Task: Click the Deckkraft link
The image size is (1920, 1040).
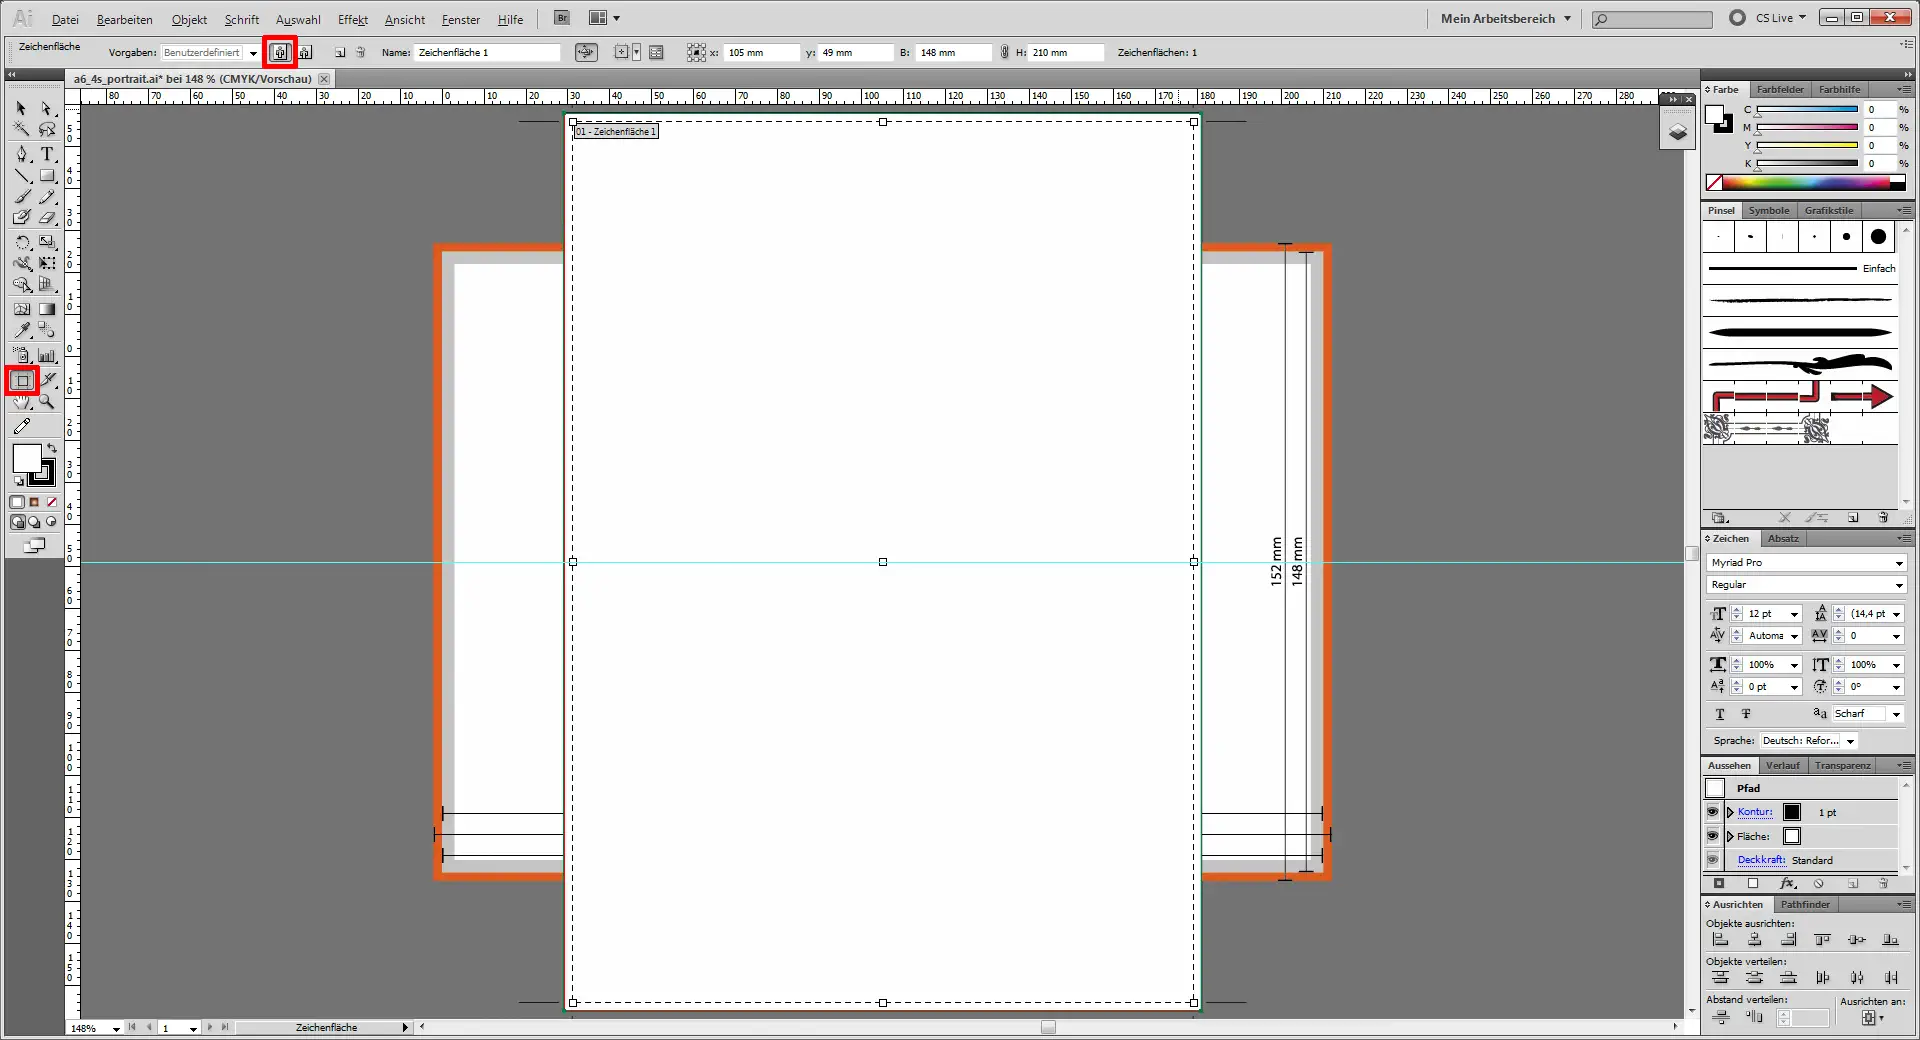Action: click(1761, 860)
